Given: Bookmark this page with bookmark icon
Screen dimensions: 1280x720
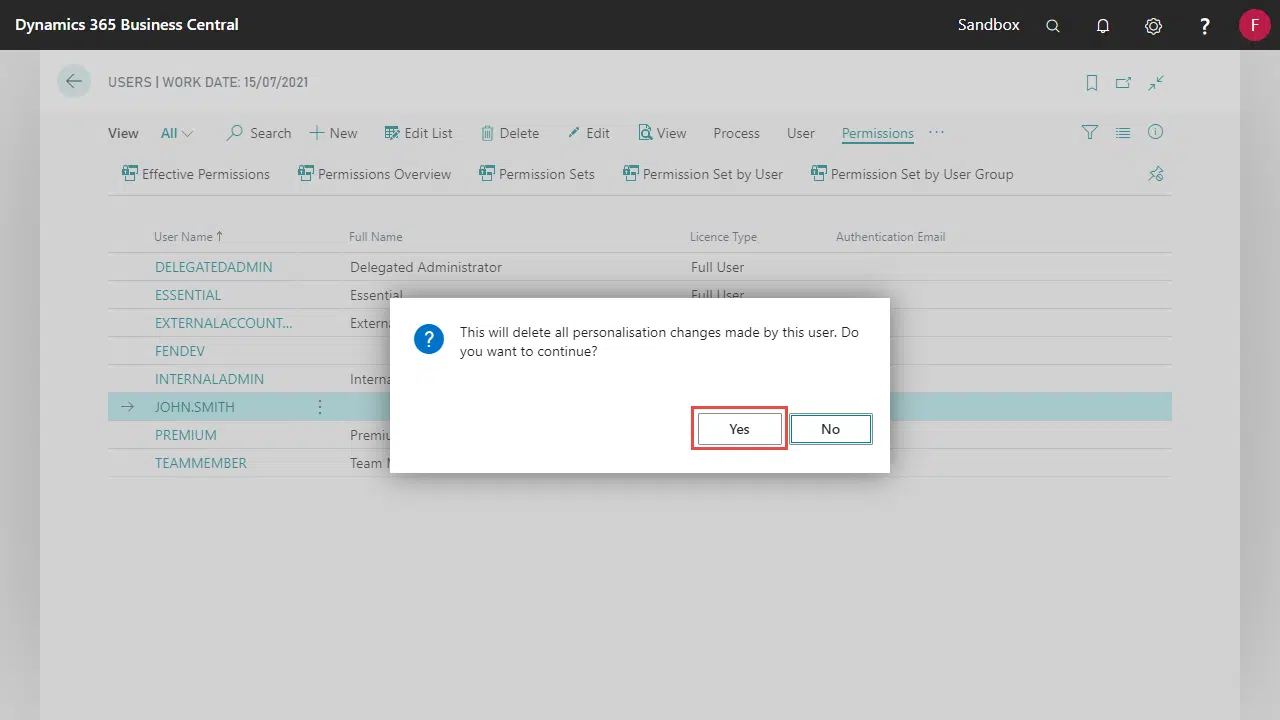Looking at the screenshot, I should (x=1092, y=83).
